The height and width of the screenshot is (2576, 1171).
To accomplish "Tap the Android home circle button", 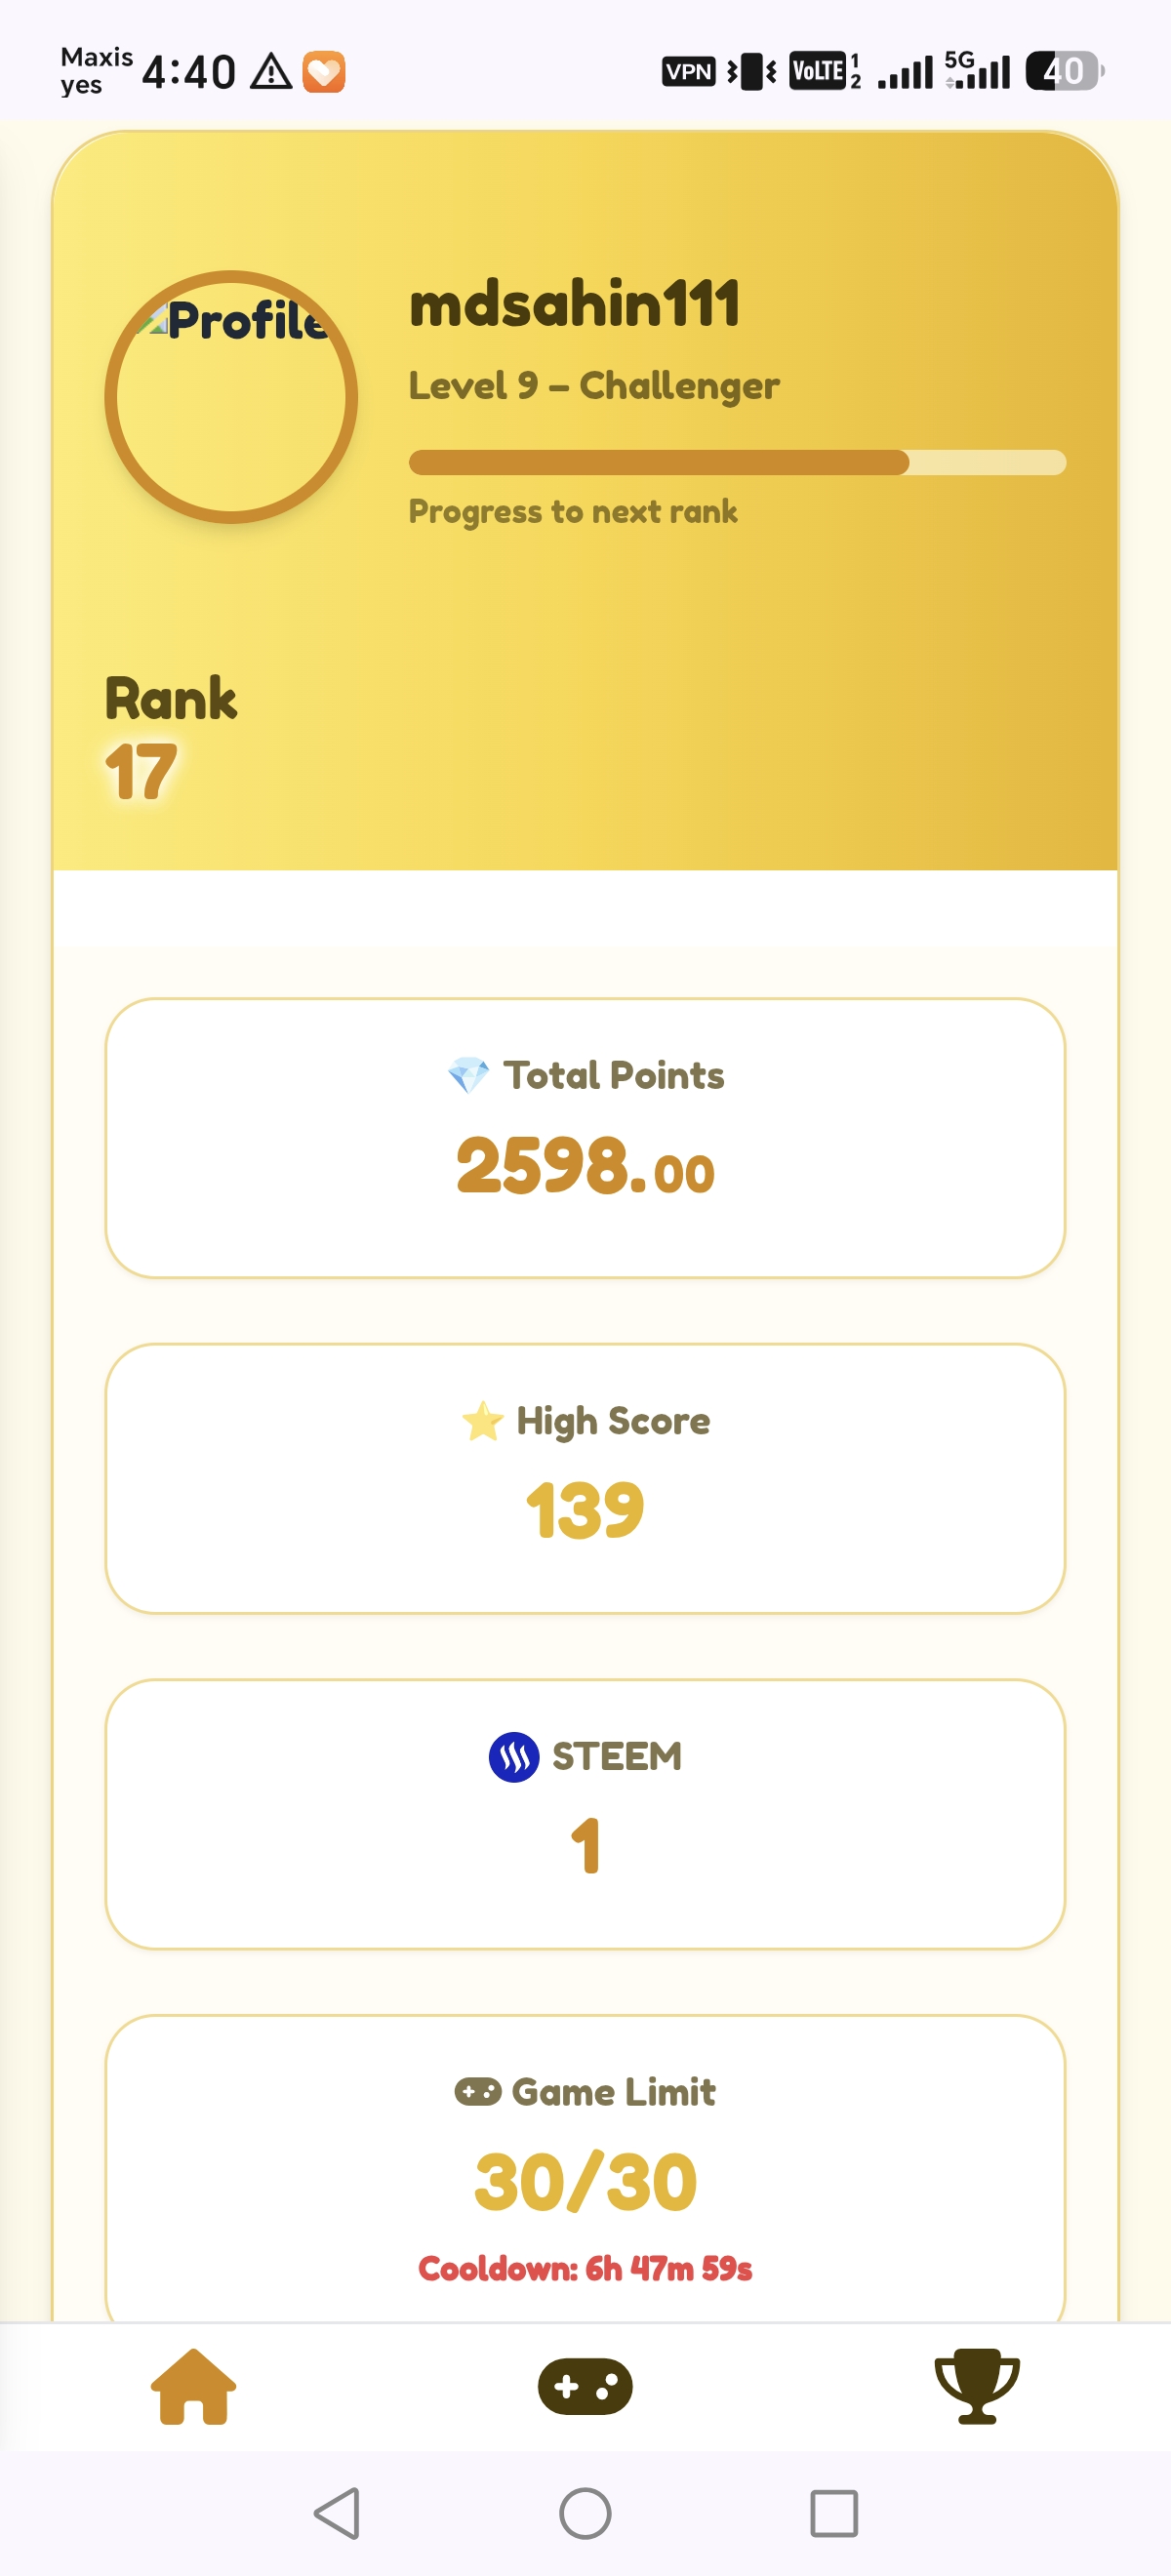I will 585,2513.
